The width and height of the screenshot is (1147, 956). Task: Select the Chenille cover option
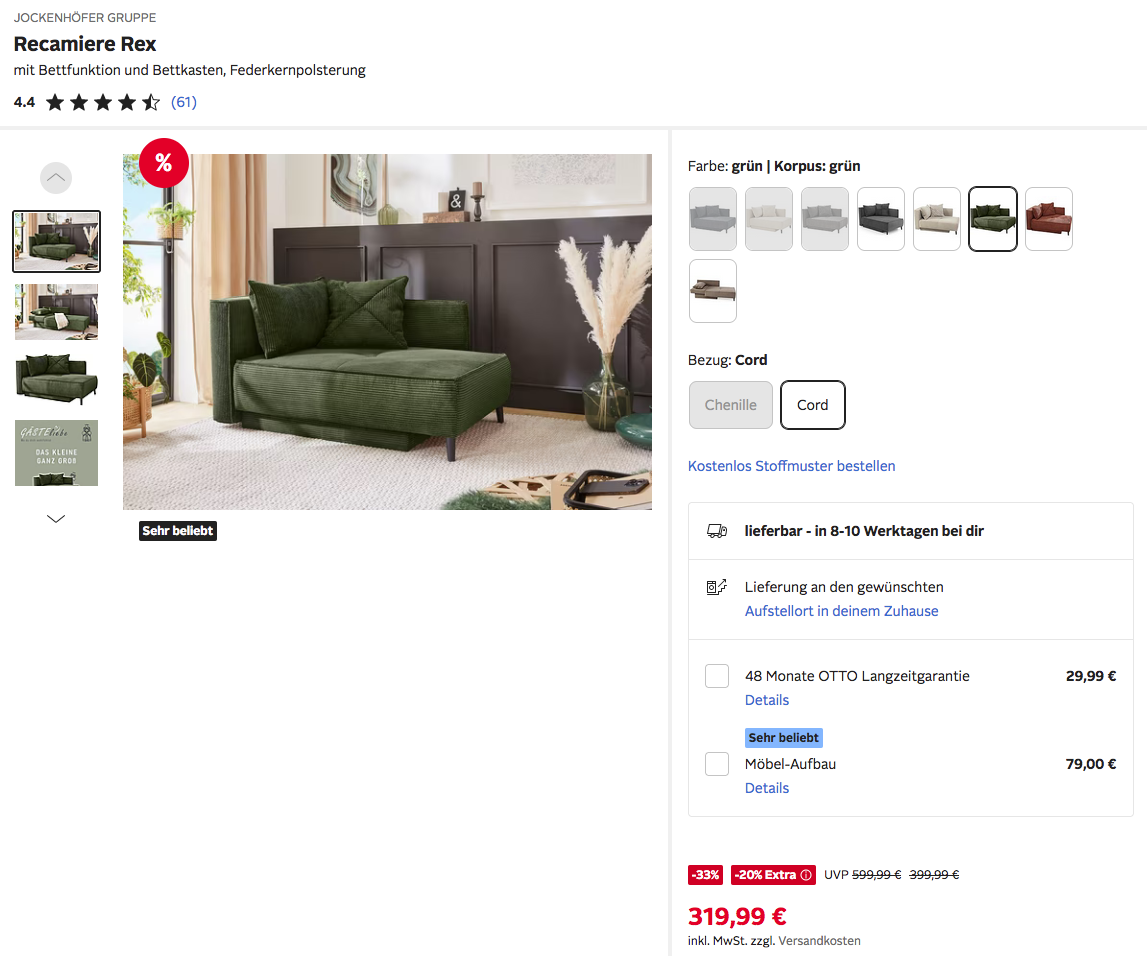[x=731, y=404]
